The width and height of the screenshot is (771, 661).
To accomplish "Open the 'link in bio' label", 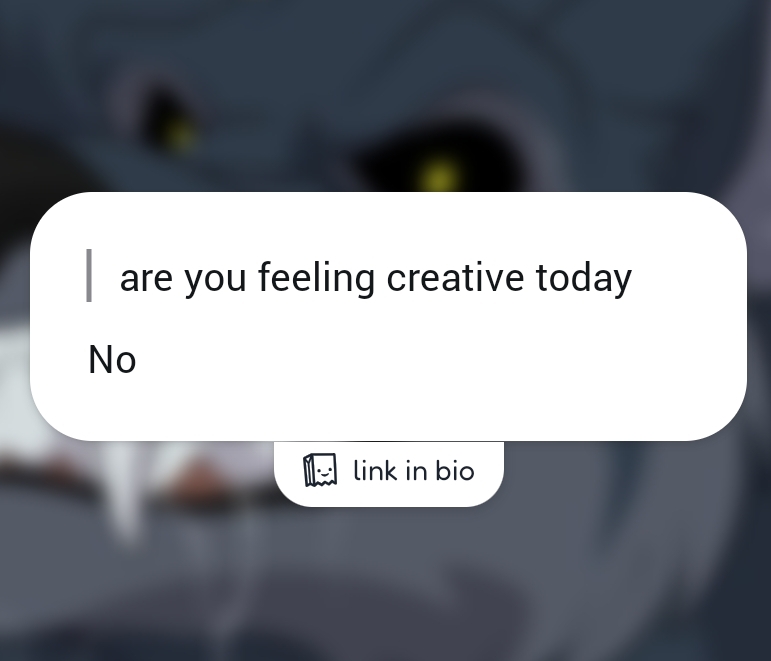I will point(414,471).
